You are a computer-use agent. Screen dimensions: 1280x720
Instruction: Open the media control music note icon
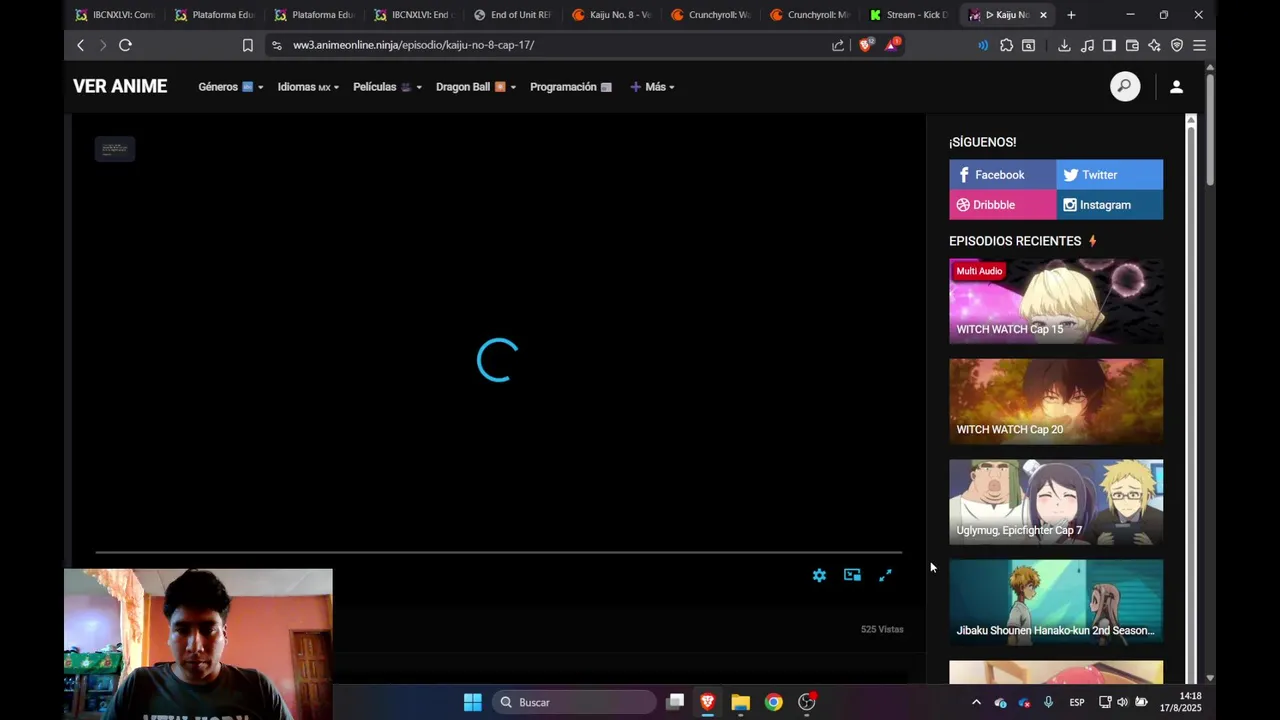(1087, 45)
